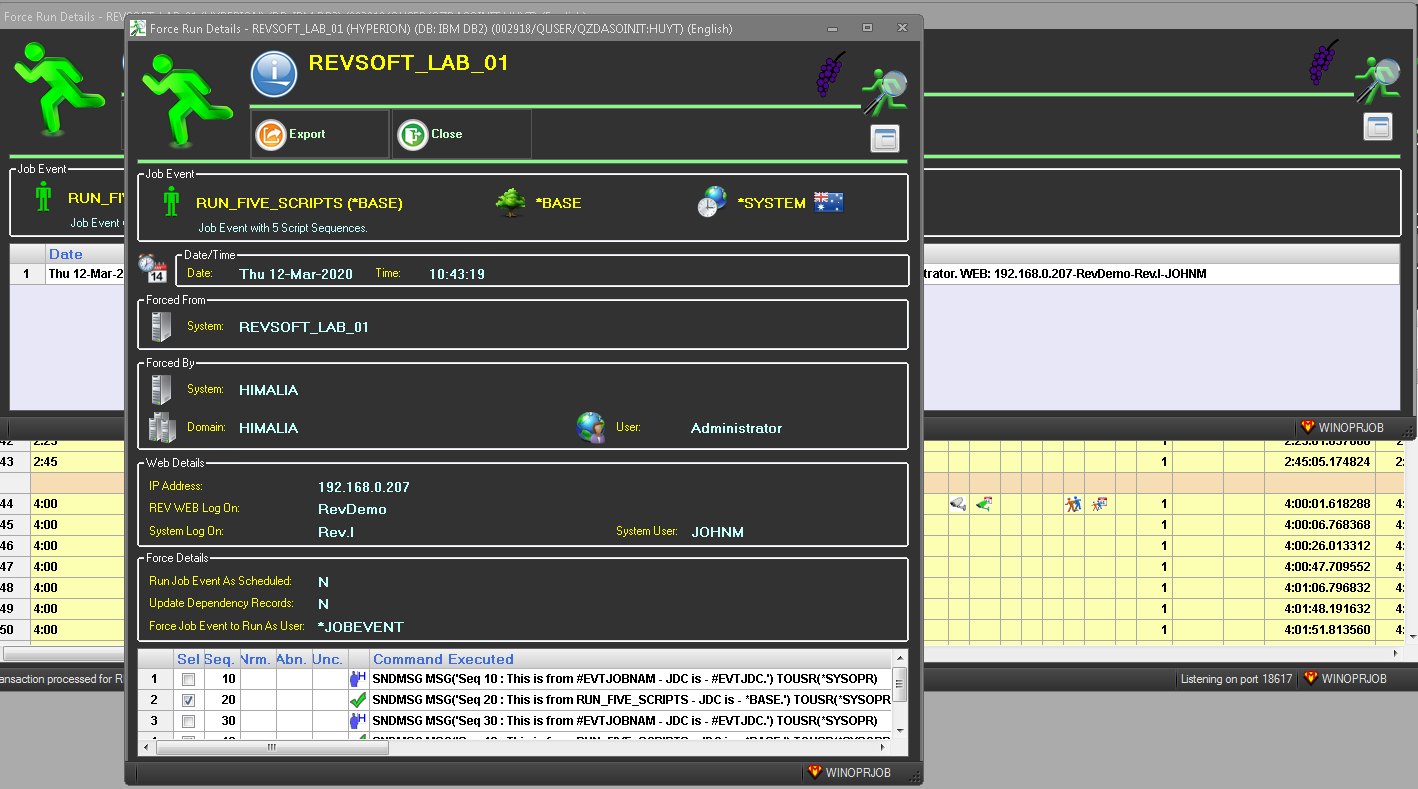Click the window layout icon below the magnifier
This screenshot has width=1418, height=789.
click(x=885, y=139)
